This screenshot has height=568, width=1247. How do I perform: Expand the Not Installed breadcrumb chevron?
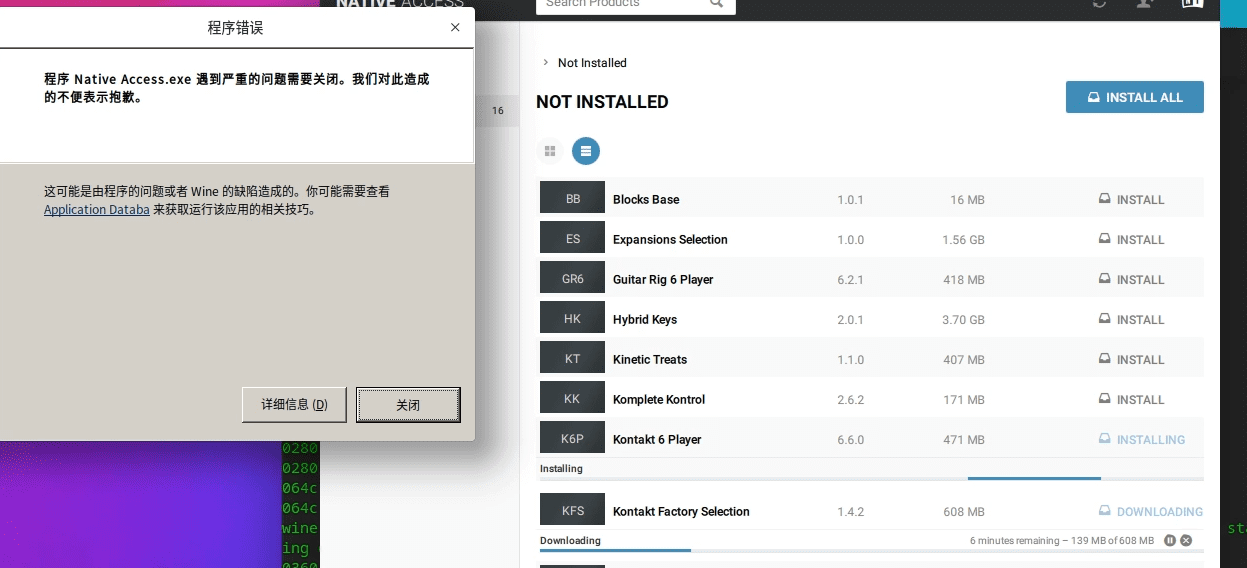pyautogui.click(x=545, y=62)
